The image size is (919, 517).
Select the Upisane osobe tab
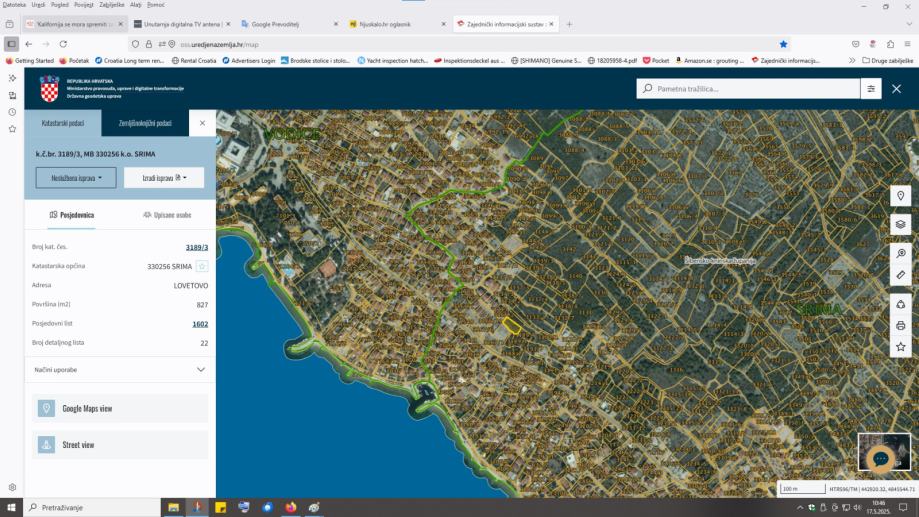(166, 215)
